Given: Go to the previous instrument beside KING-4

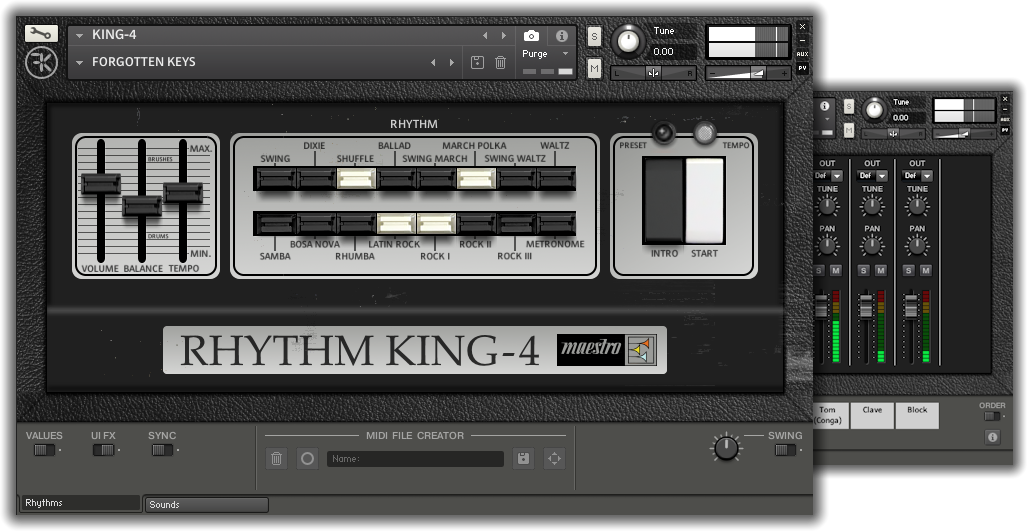Looking at the screenshot, I should click(x=485, y=36).
